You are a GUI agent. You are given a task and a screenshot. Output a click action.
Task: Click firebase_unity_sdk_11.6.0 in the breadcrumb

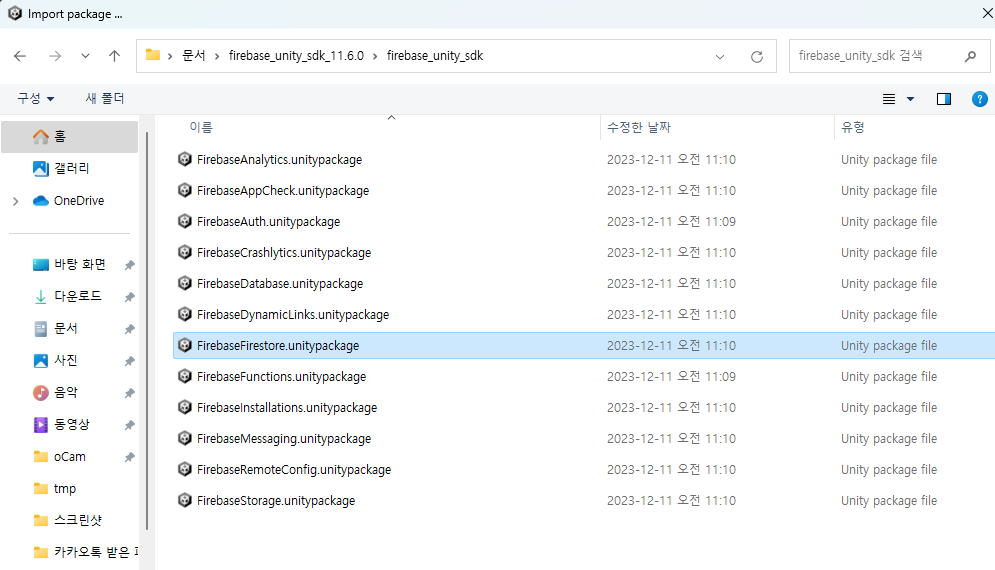tap(296, 56)
